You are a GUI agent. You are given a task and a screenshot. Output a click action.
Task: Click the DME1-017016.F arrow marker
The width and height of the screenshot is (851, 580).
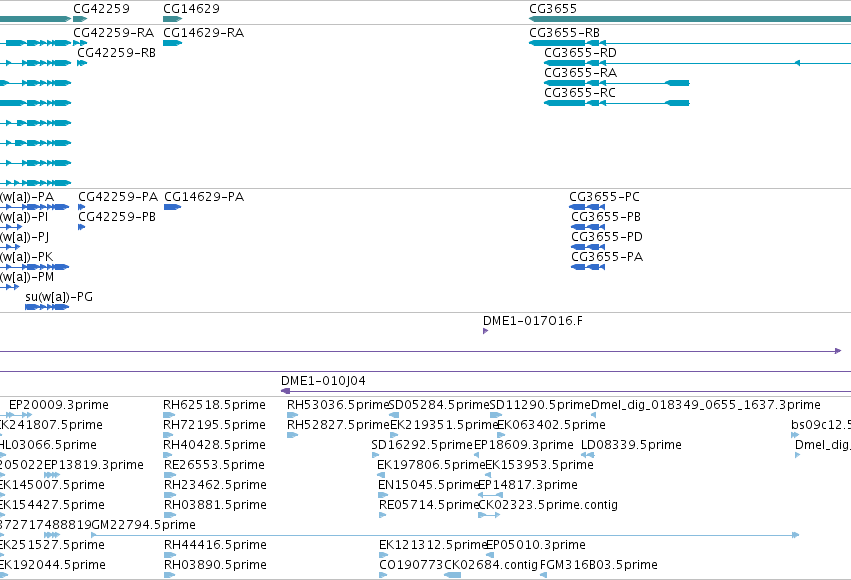485,331
